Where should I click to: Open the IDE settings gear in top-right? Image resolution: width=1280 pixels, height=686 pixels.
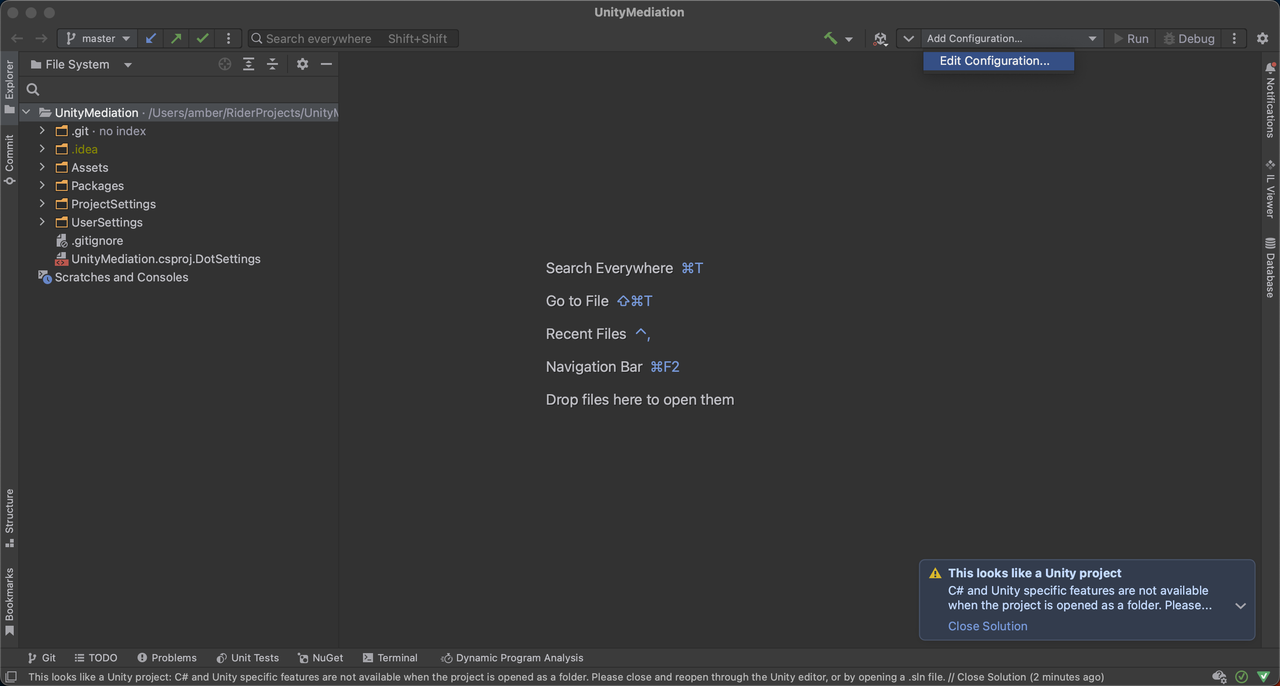pos(1262,38)
